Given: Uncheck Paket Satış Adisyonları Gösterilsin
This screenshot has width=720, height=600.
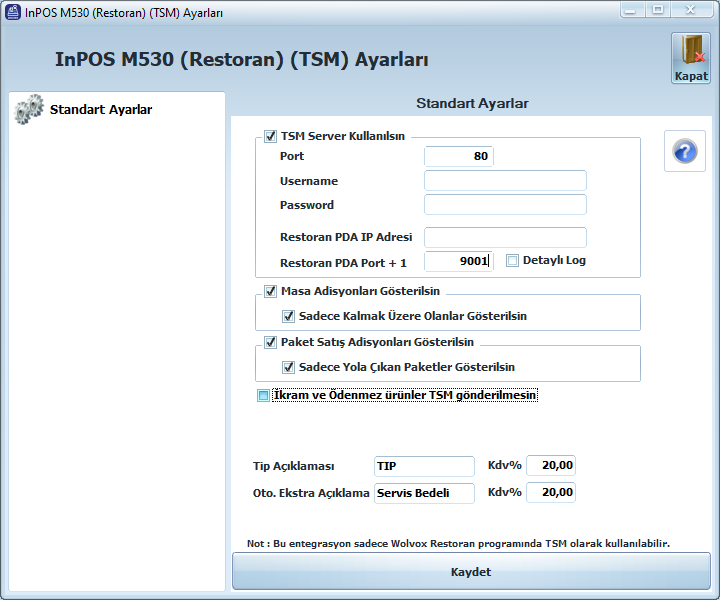Looking at the screenshot, I should (270, 342).
